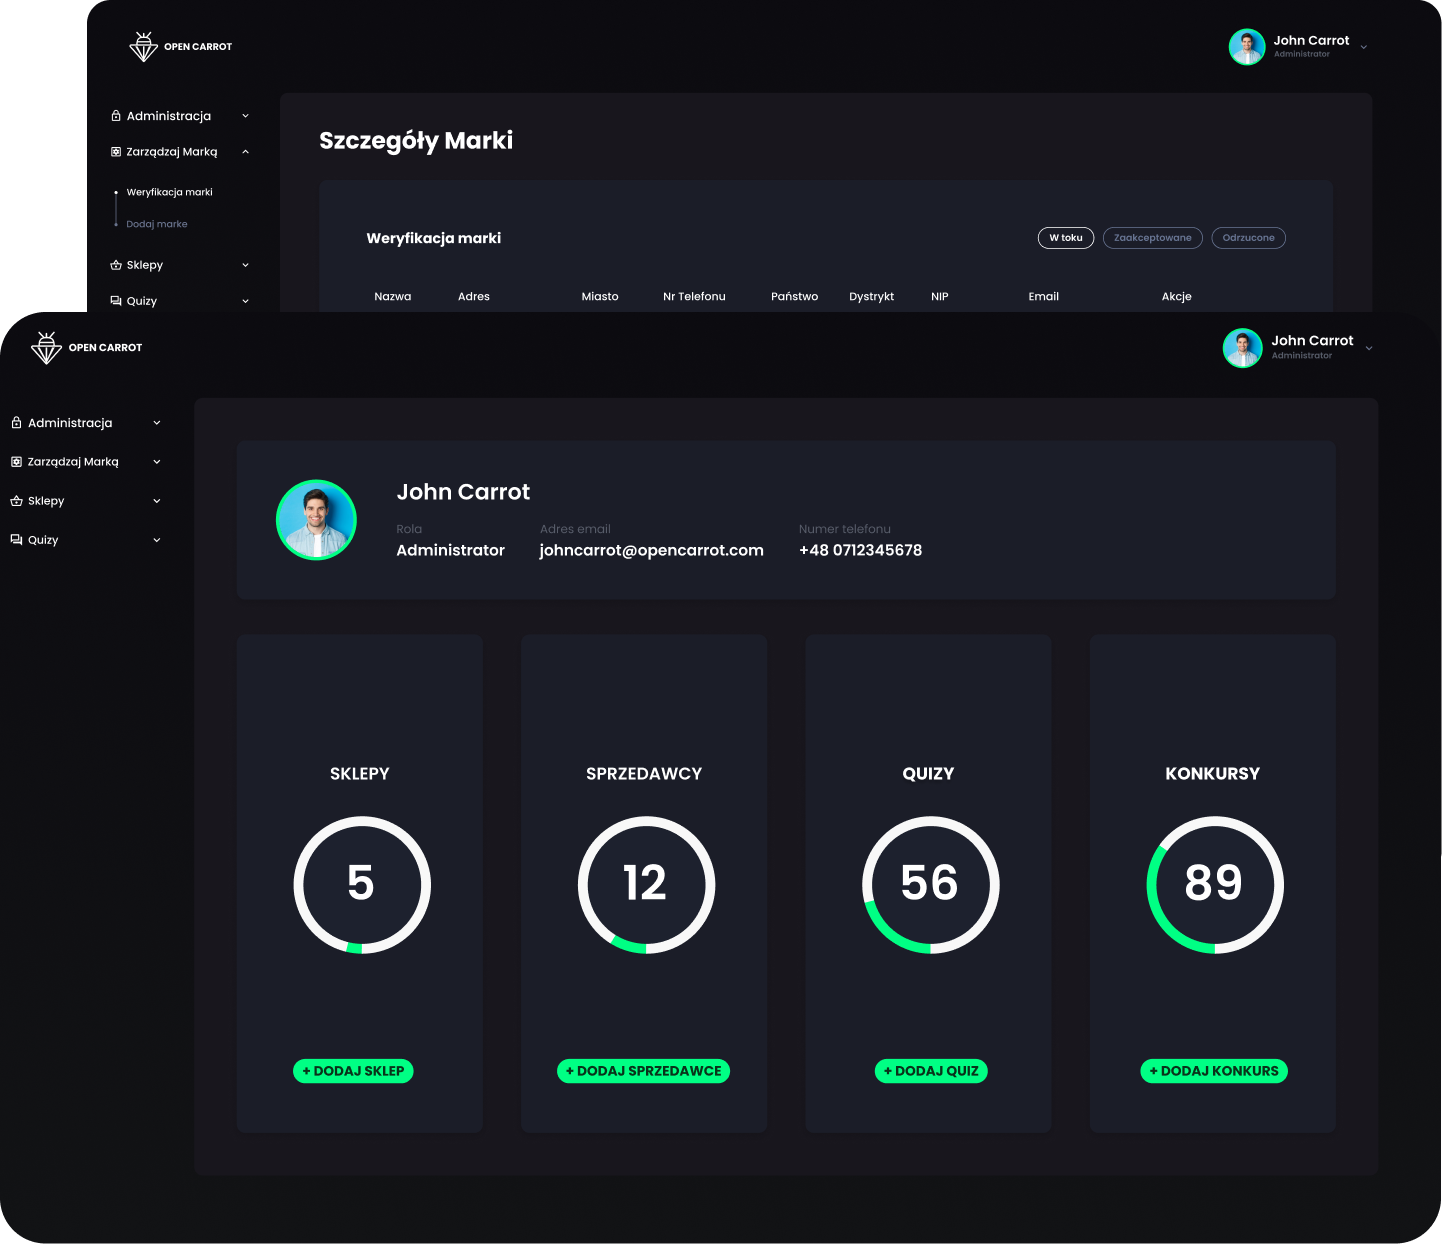Screen dimensions: 1442x1244
Task: Click the Zarządzaj Marką icon in the front sidebar
Action: (16, 462)
